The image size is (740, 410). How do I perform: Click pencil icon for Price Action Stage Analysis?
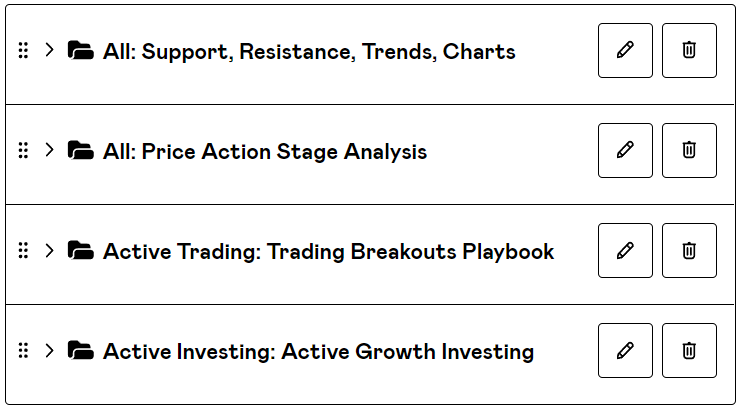(625, 151)
